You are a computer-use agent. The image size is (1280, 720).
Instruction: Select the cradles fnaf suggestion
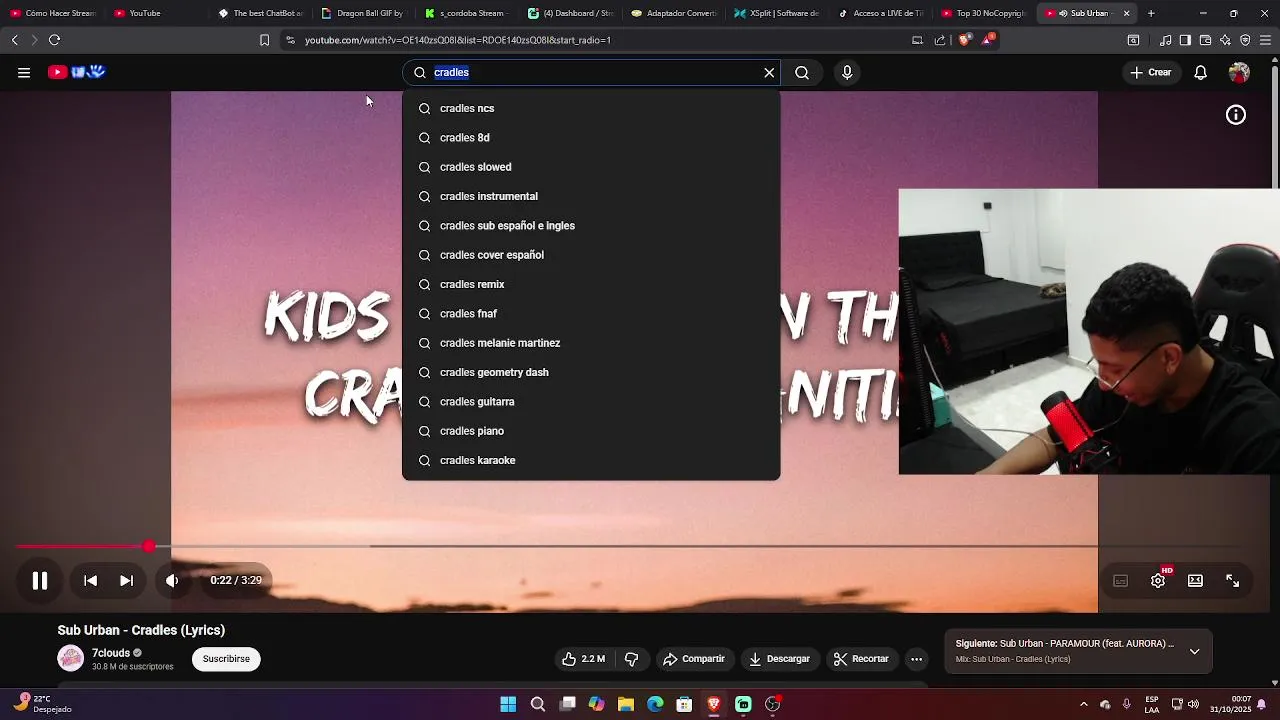591,314
